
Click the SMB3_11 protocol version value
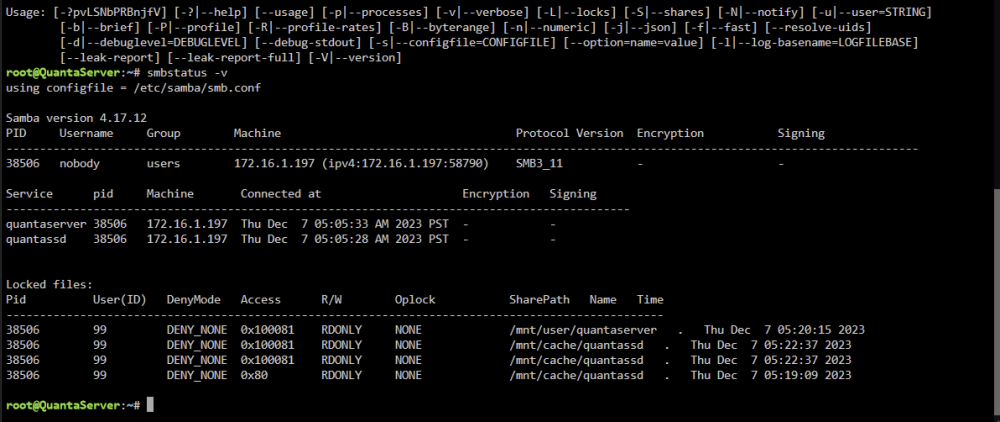[539, 164]
